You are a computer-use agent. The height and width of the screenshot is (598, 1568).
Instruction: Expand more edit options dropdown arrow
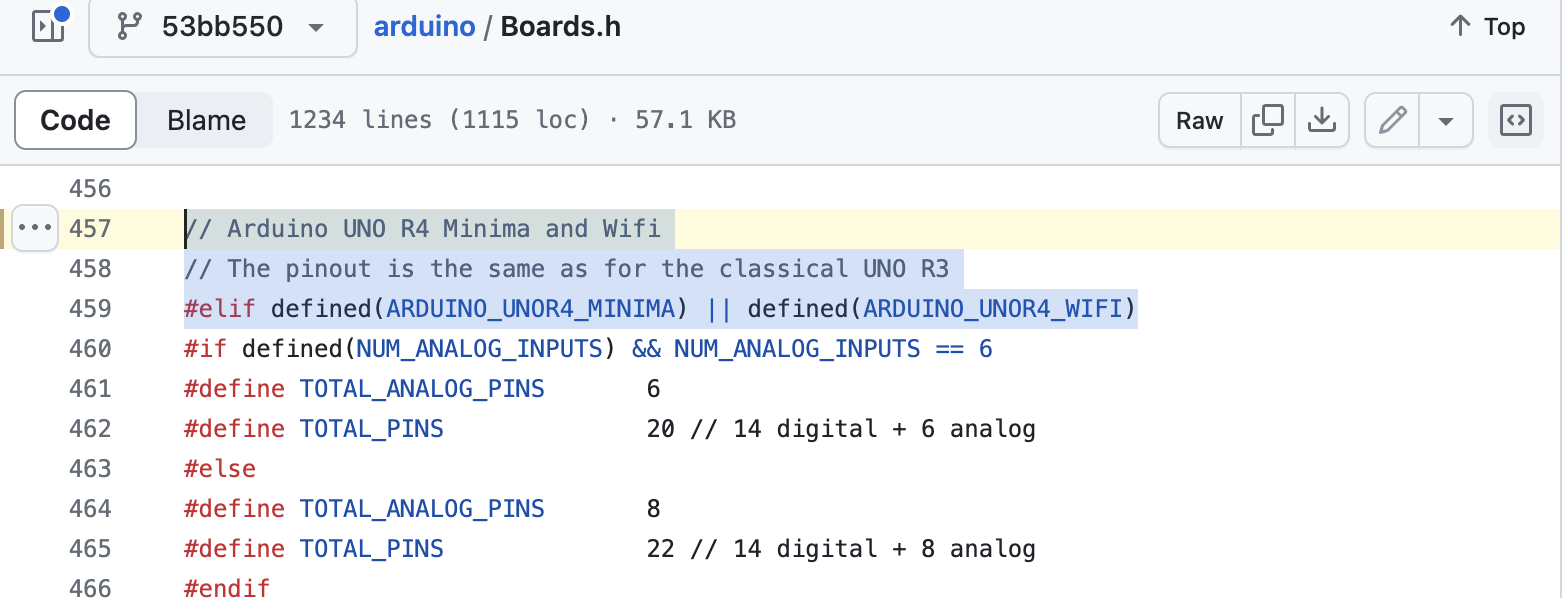coord(1445,121)
